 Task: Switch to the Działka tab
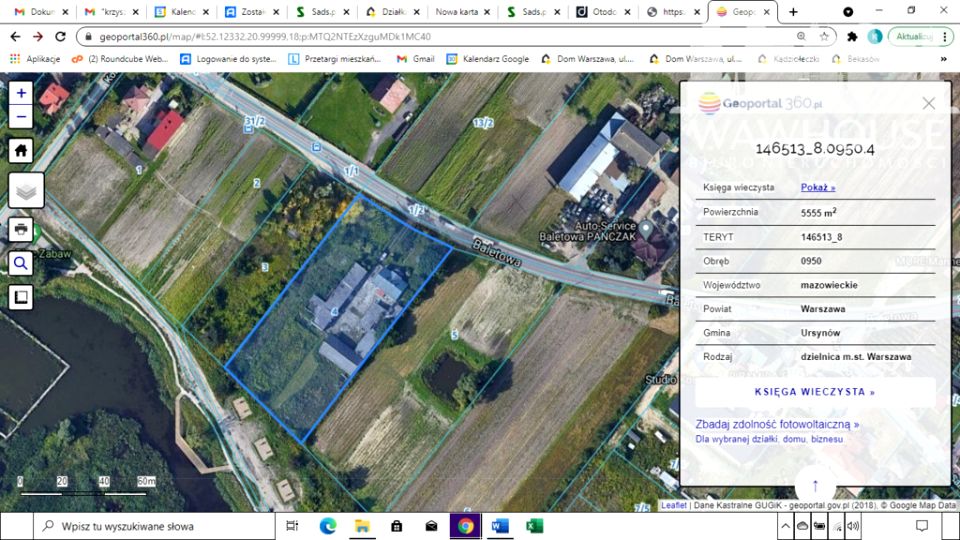click(392, 12)
